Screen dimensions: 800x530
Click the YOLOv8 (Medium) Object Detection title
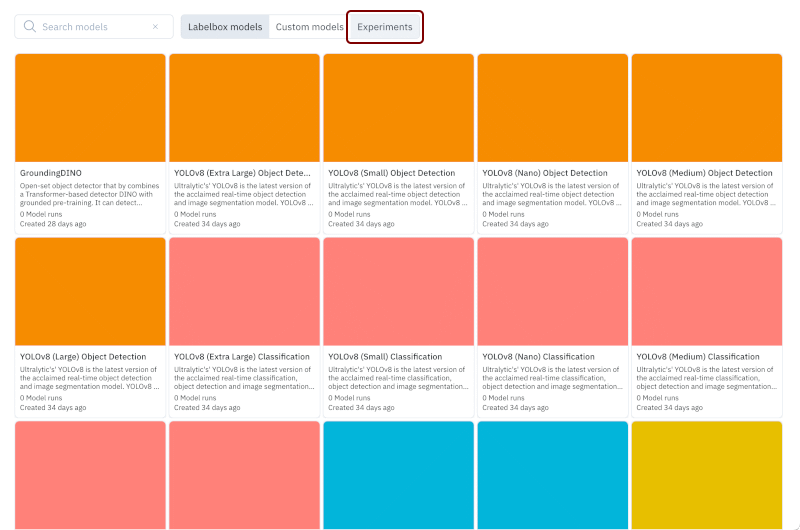704,173
